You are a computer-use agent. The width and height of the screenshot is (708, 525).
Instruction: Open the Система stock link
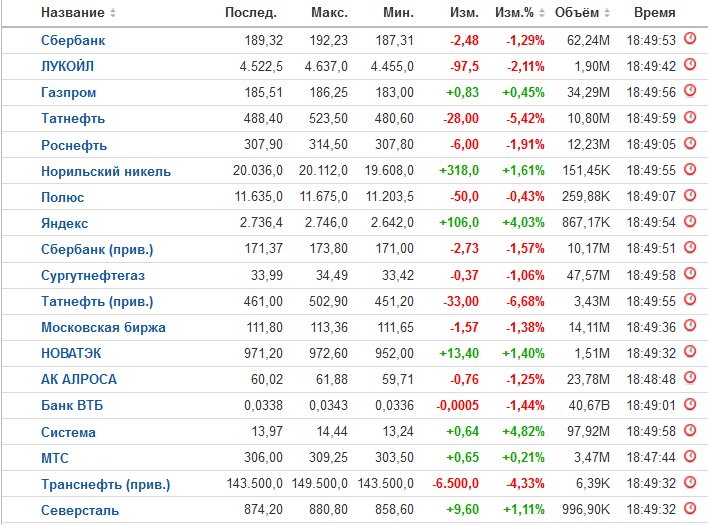pyautogui.click(x=69, y=432)
